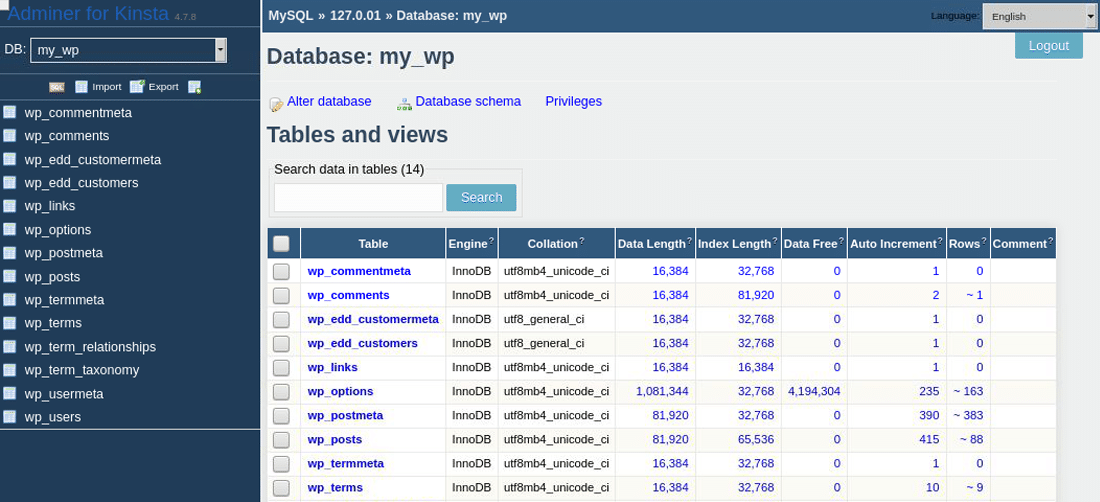Tick the checkbox for wp_posts row
The image size is (1100, 502).
(x=281, y=439)
